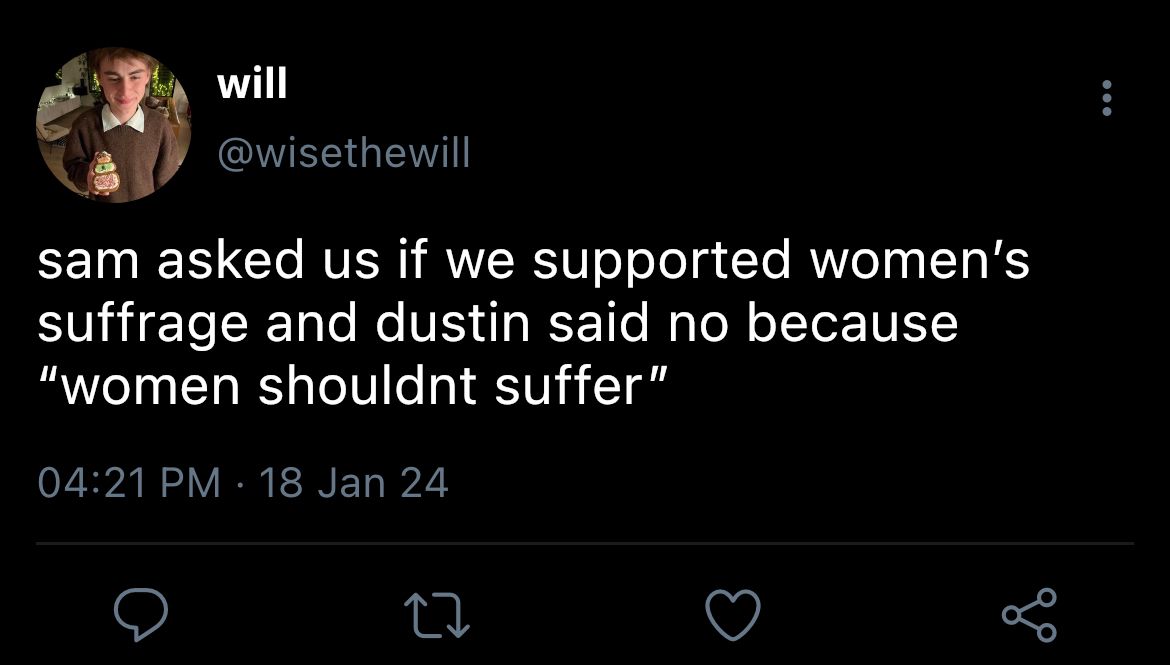
Task: Tap the word "women's" in the first line
Action: click(x=919, y=260)
